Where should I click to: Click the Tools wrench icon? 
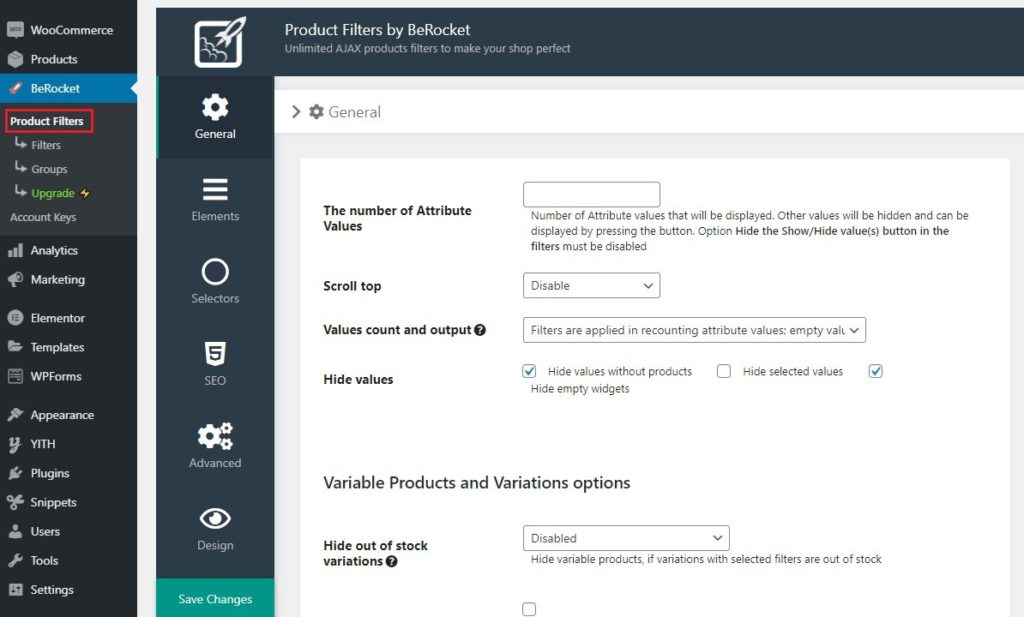coord(15,560)
